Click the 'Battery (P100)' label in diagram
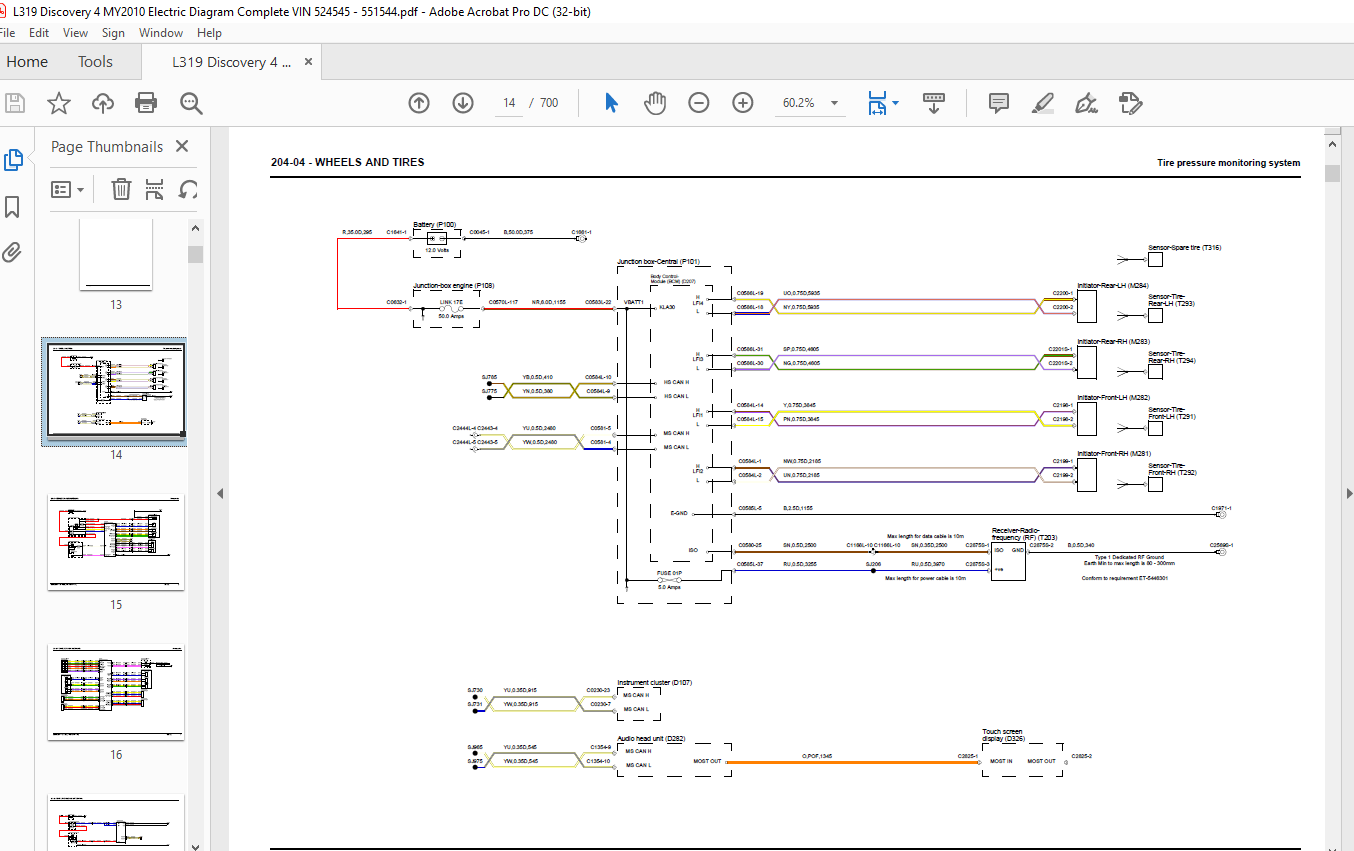 (434, 225)
